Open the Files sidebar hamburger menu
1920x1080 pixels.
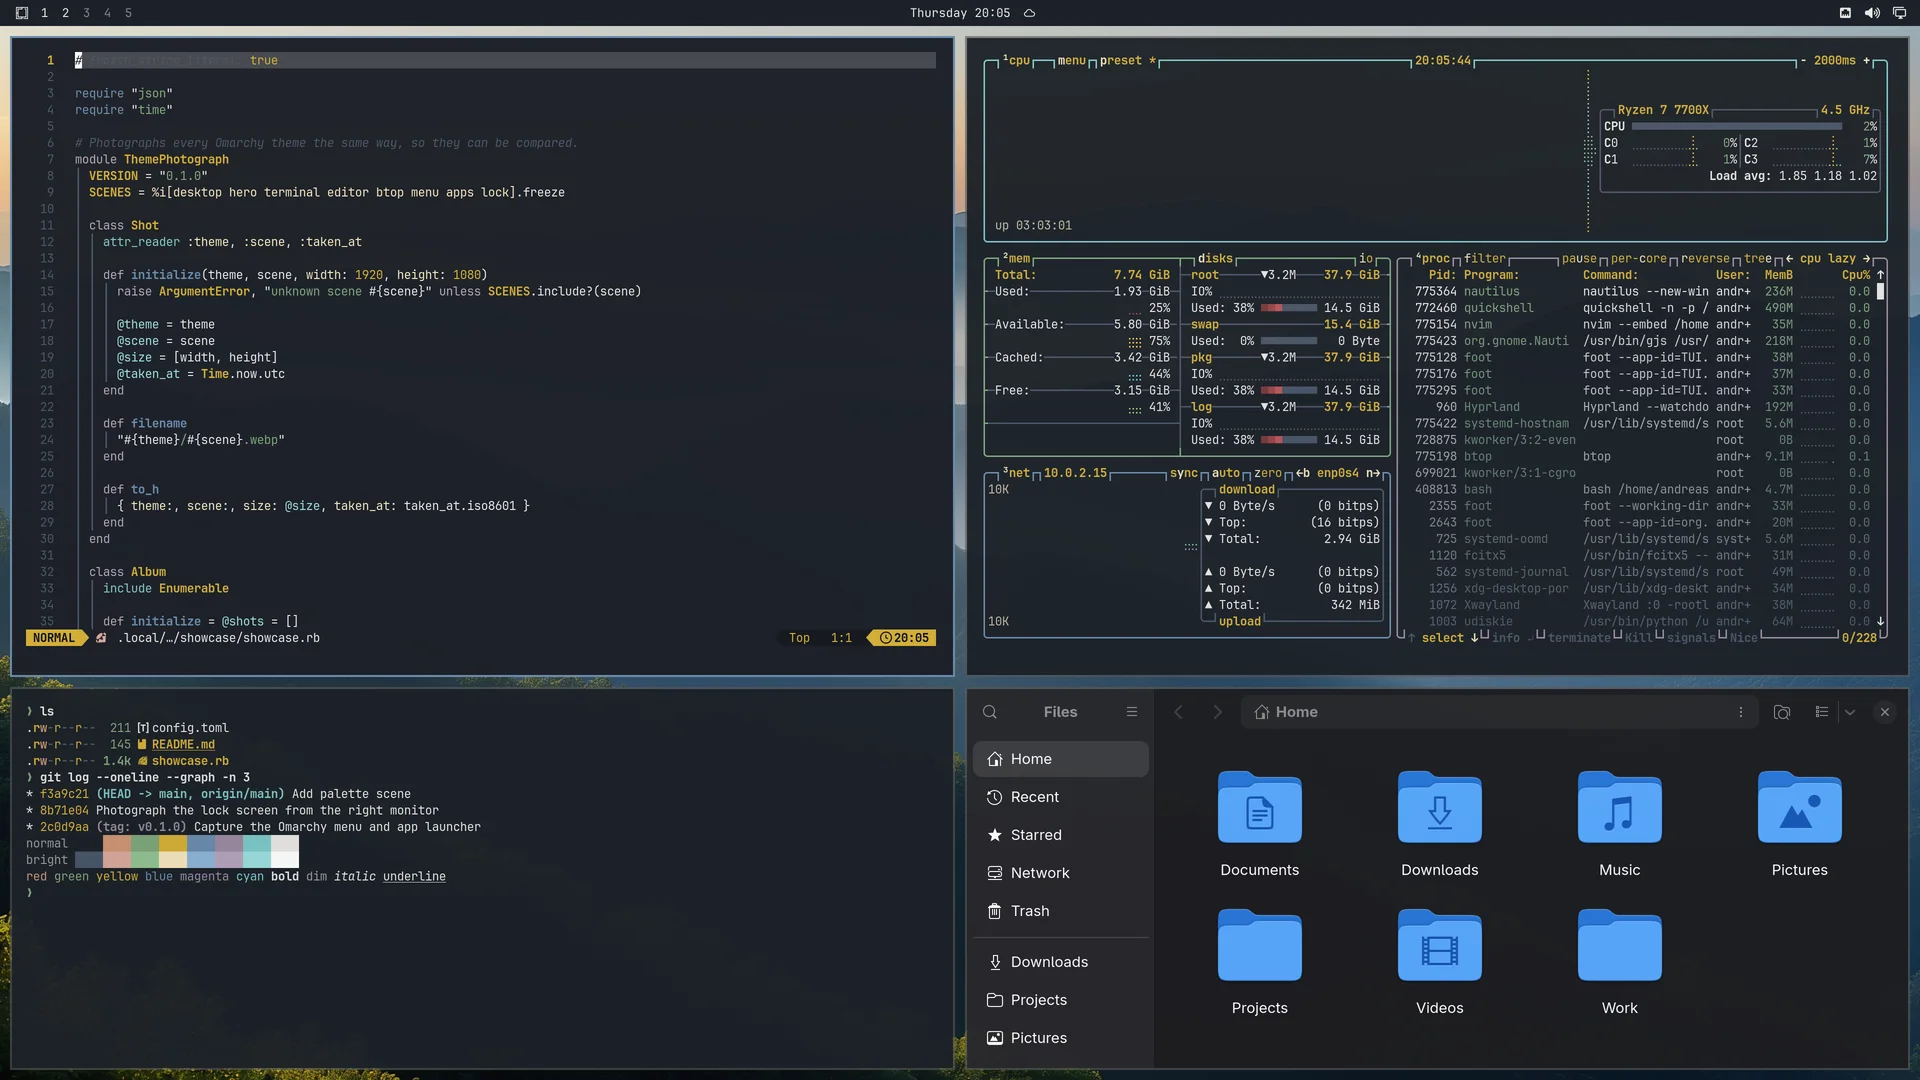pos(1132,712)
